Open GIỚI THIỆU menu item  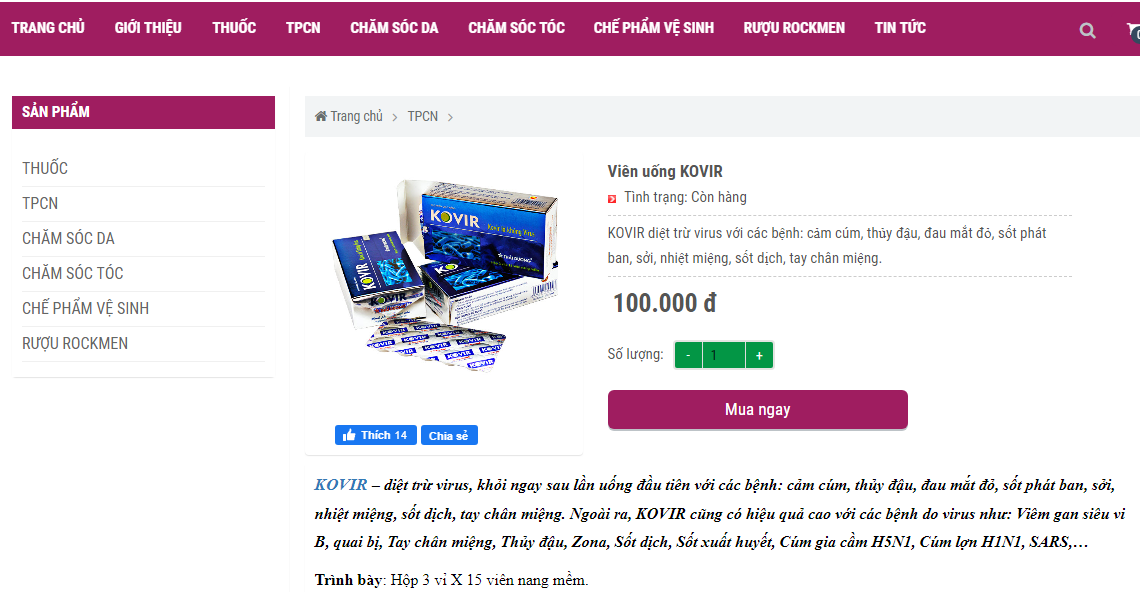(x=148, y=28)
